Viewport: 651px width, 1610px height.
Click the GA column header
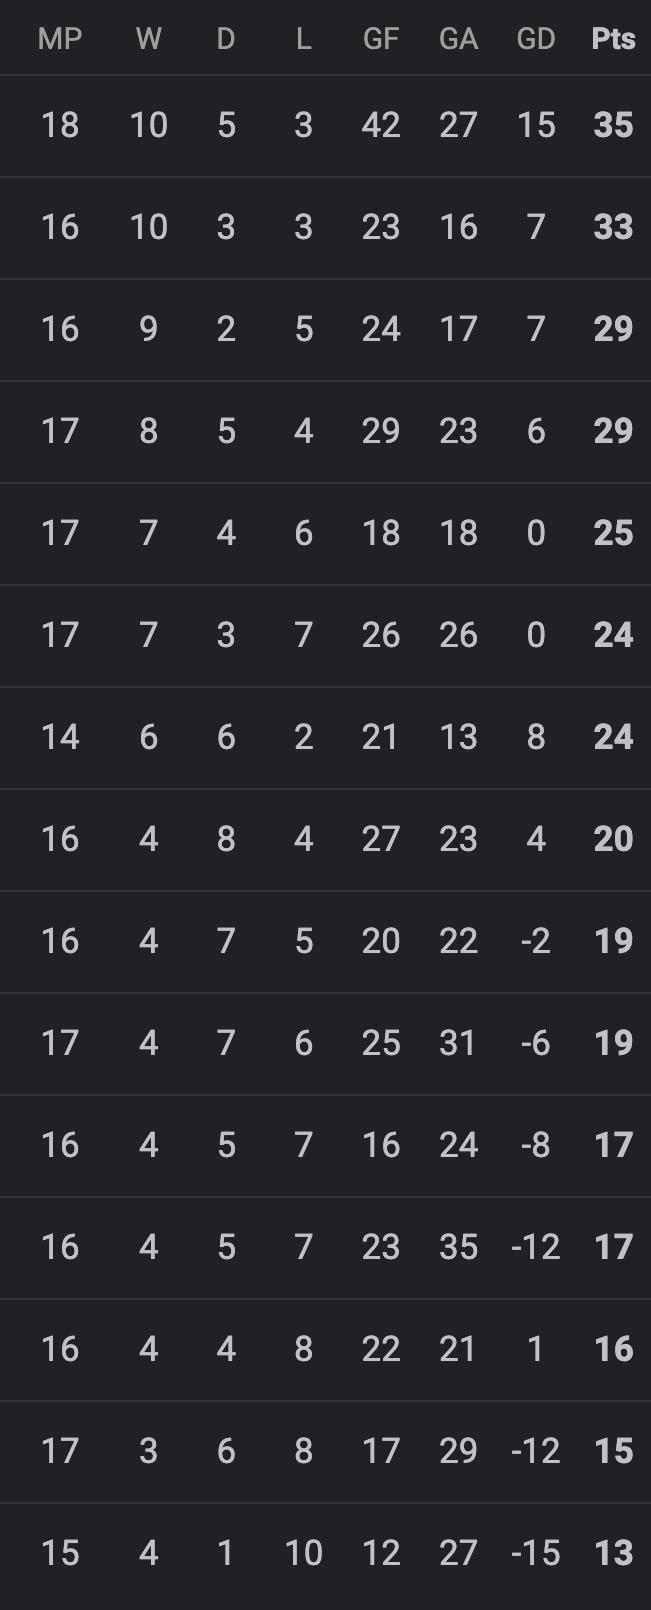point(458,39)
